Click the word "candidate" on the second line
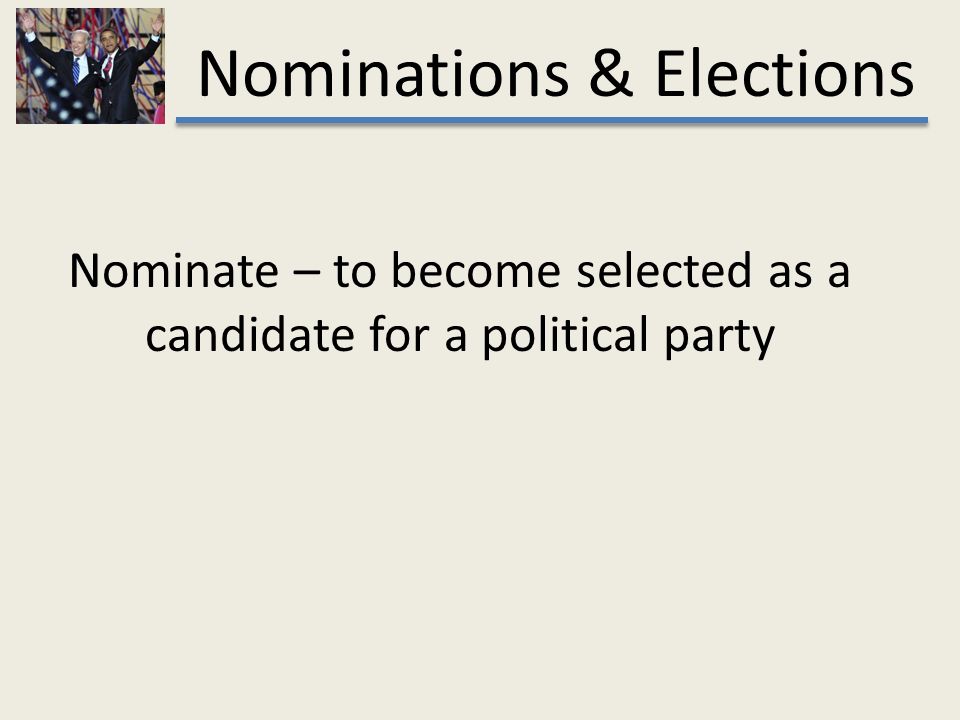Image resolution: width=960 pixels, height=720 pixels. pos(250,334)
